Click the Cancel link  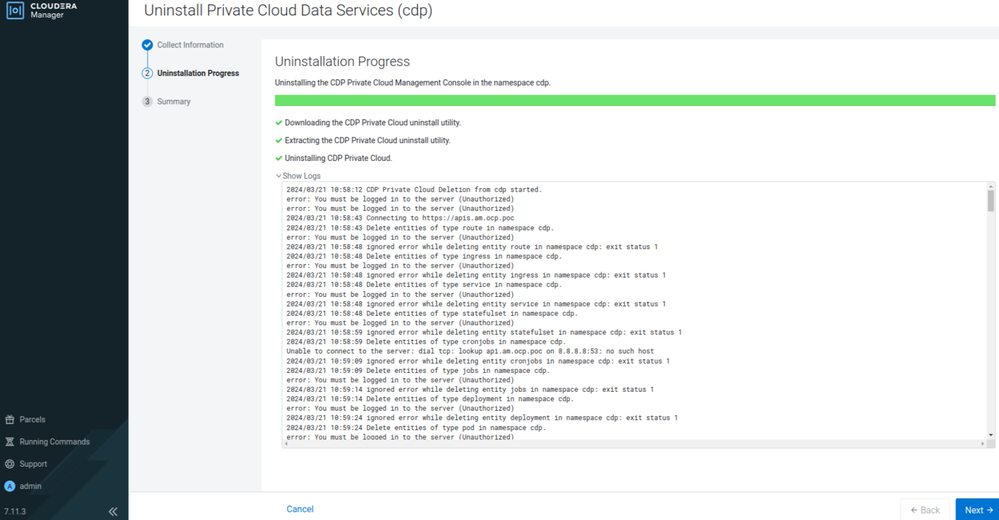(300, 509)
